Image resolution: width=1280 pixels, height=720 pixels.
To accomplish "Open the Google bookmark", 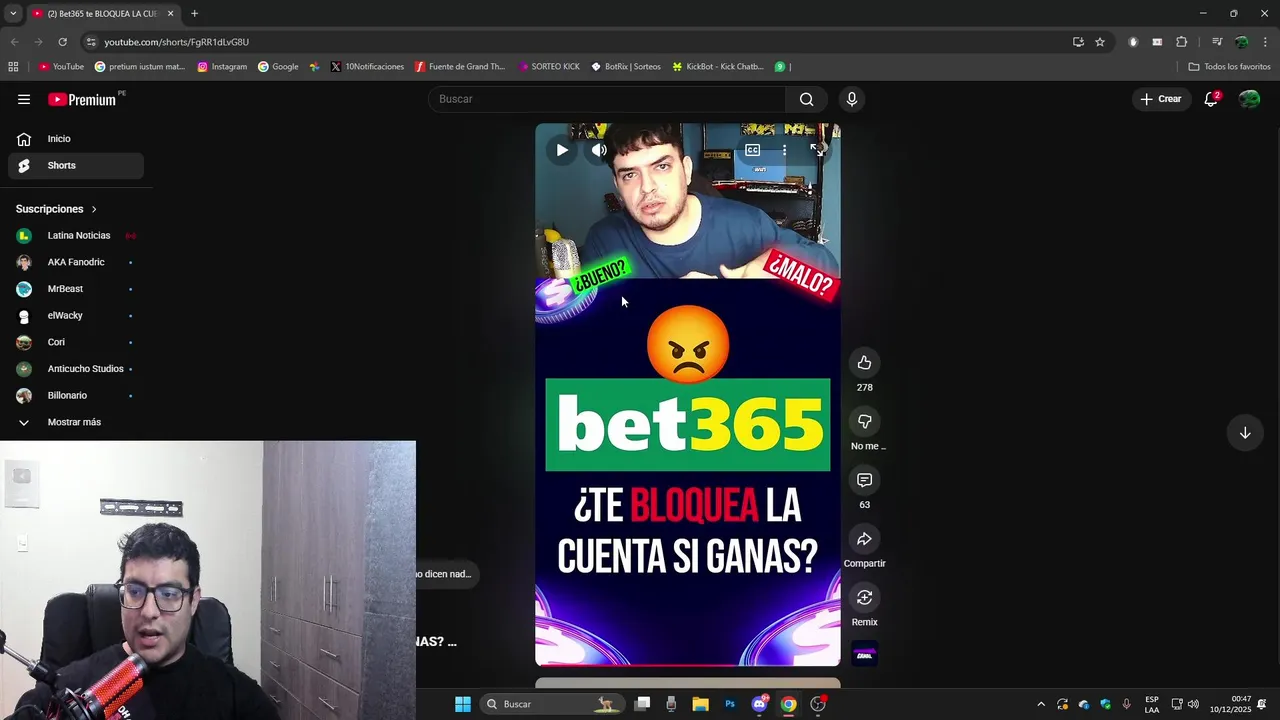I will (x=278, y=67).
